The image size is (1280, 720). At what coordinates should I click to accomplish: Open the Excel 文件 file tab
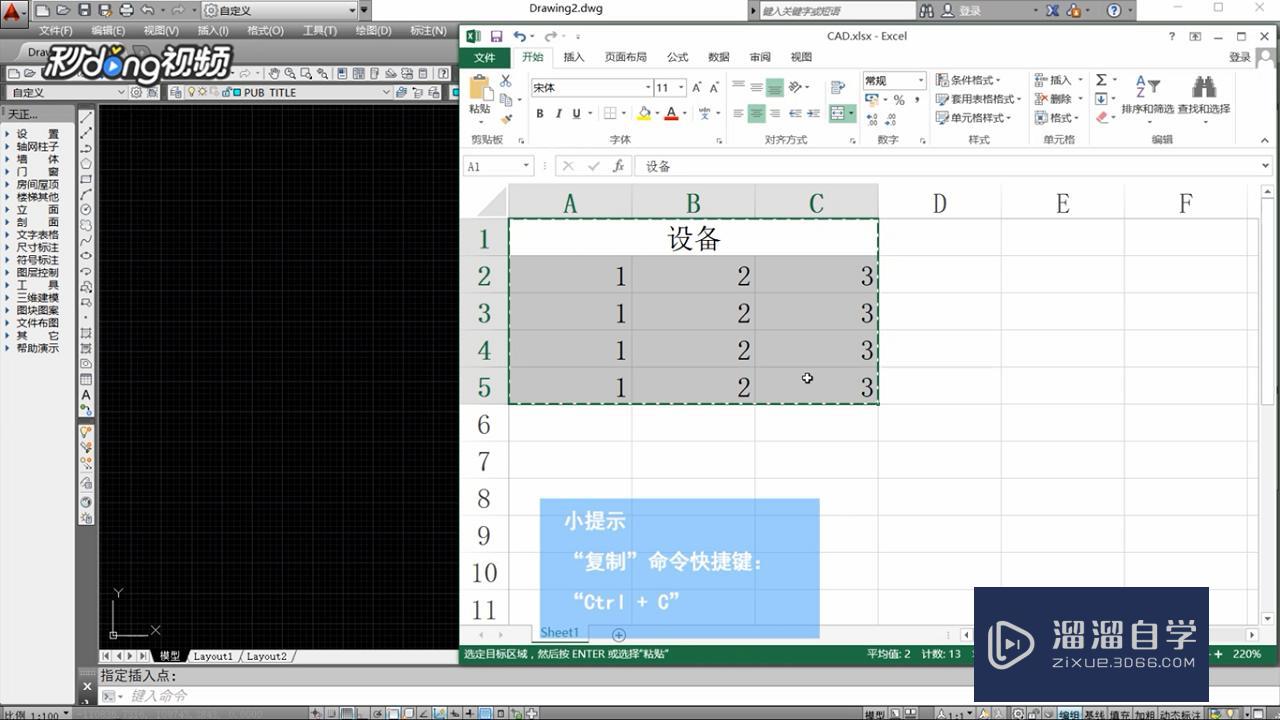point(485,57)
